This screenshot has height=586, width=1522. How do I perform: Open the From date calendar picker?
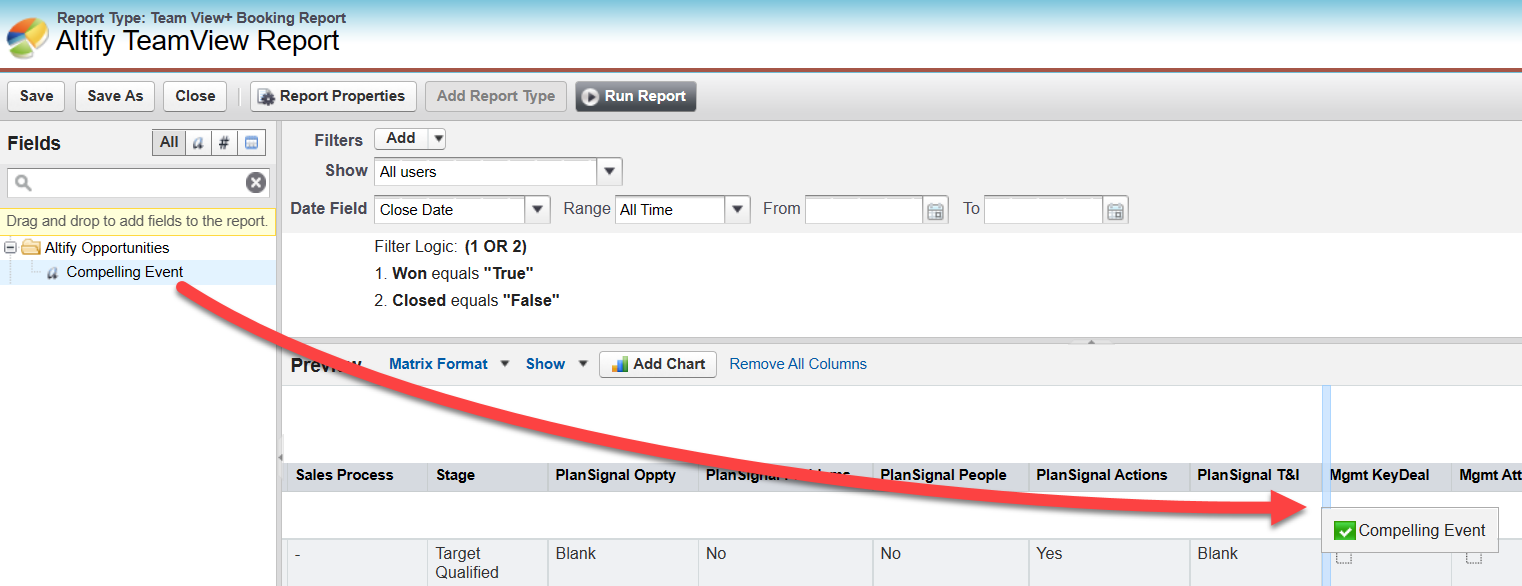[x=936, y=211]
